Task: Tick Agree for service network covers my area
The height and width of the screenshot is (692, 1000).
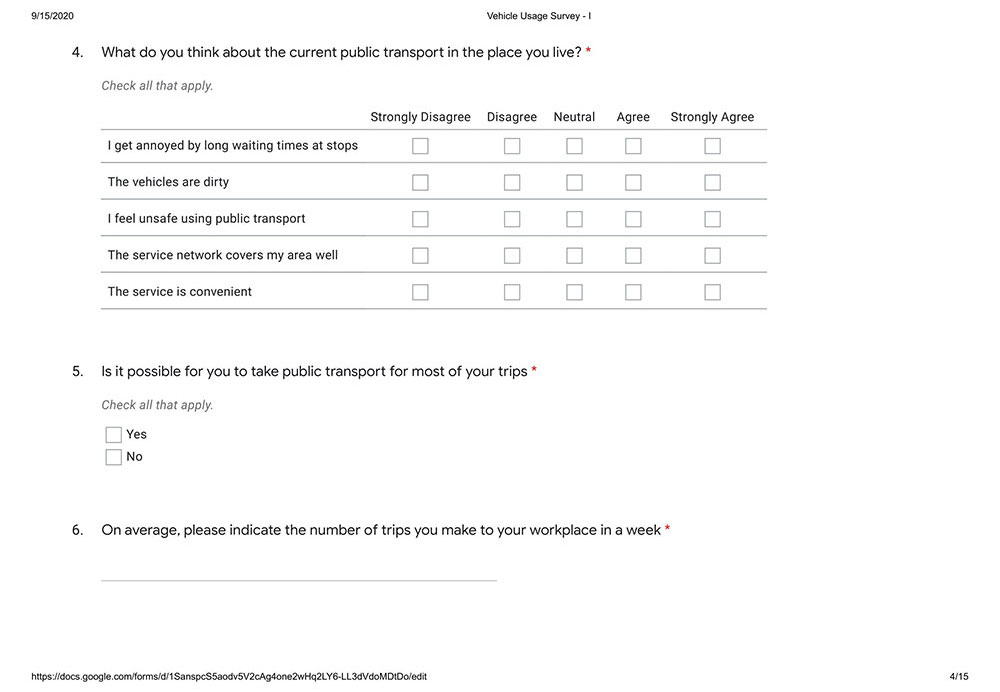Action: pos(633,255)
